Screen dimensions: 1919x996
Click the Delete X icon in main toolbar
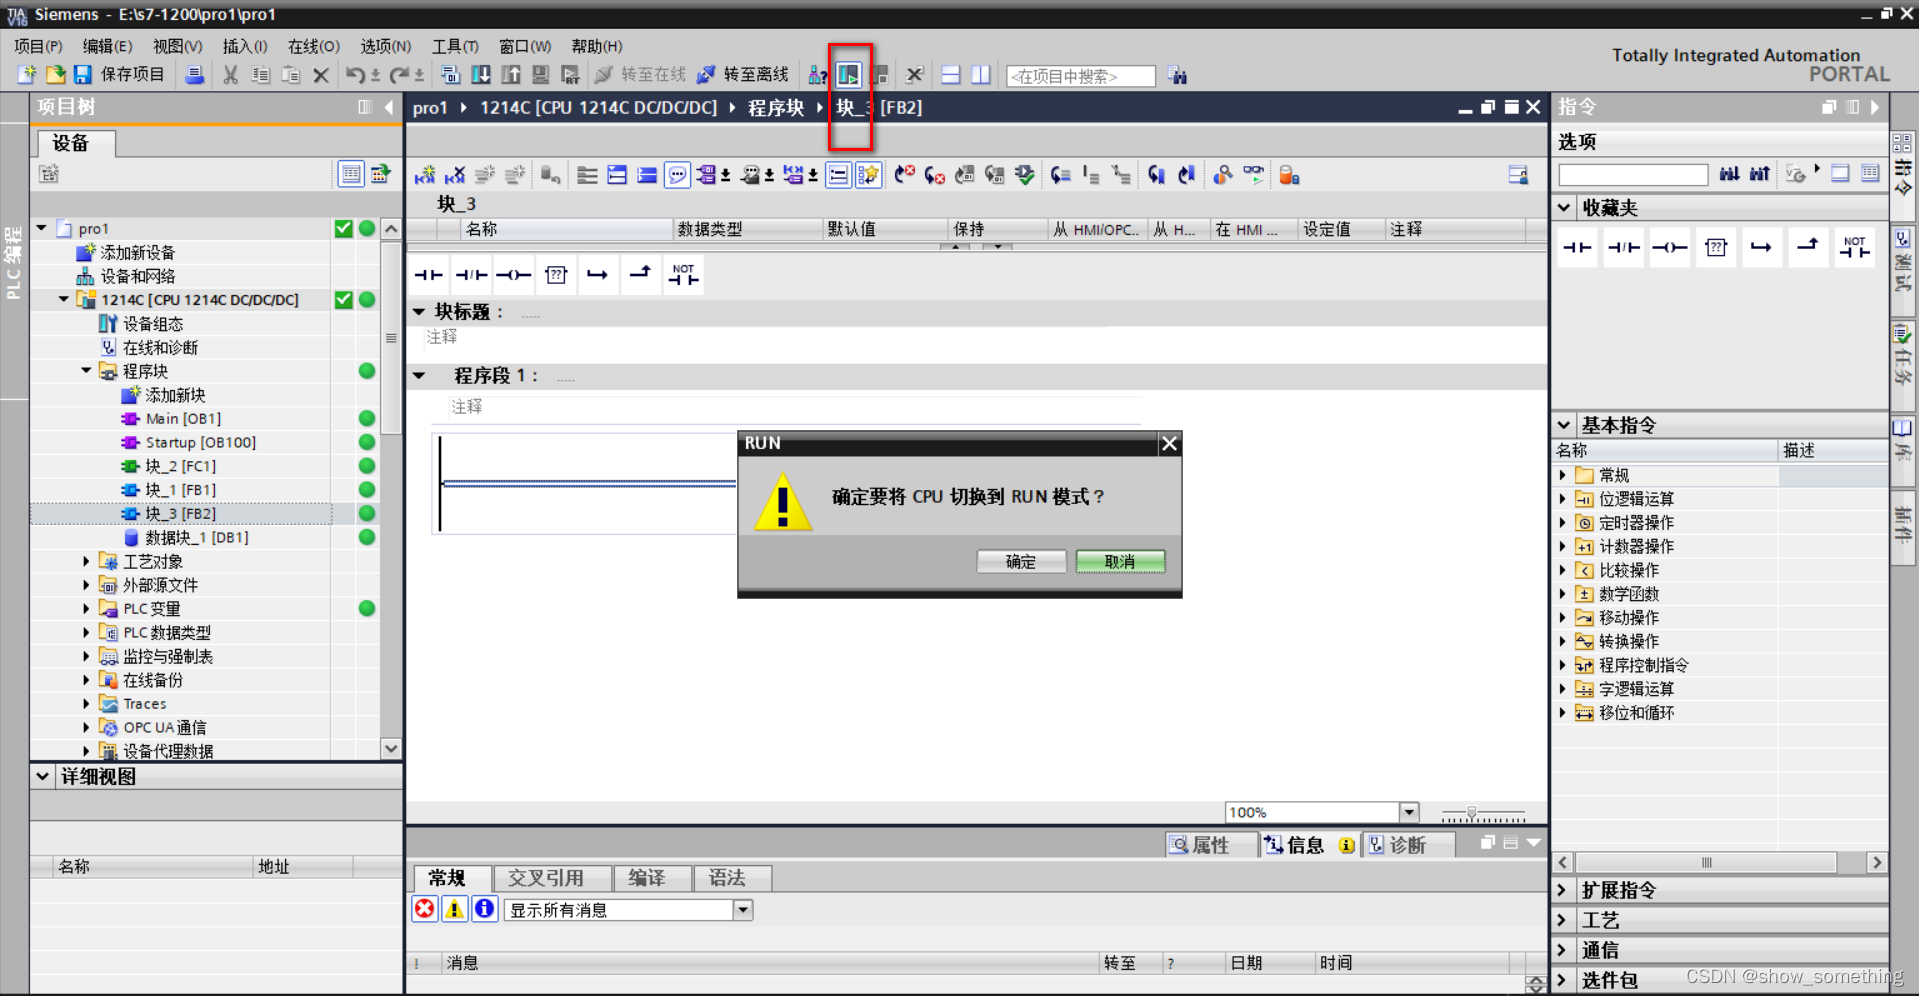[x=321, y=75]
